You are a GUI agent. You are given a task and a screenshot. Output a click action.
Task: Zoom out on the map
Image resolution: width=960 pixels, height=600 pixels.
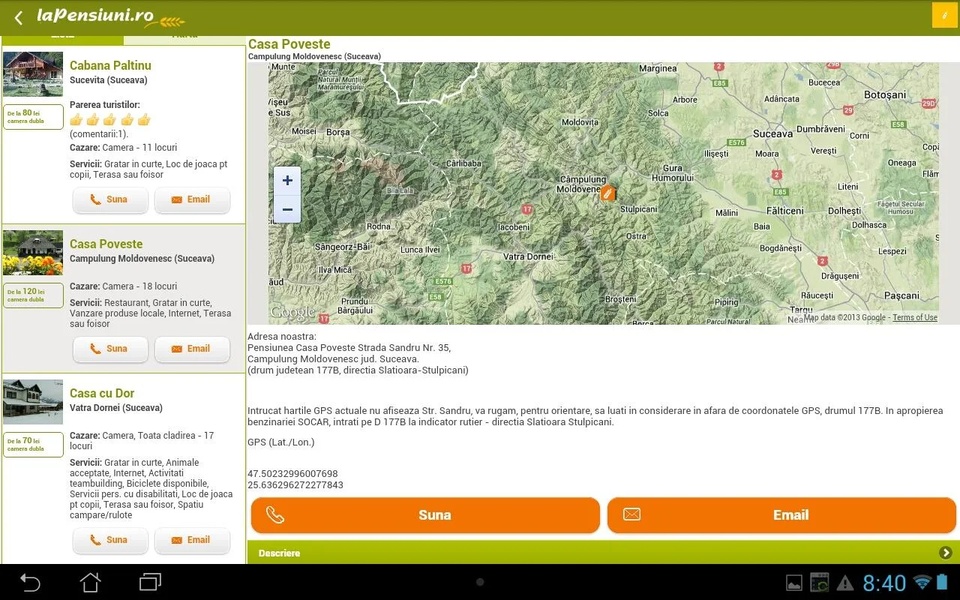tap(287, 209)
